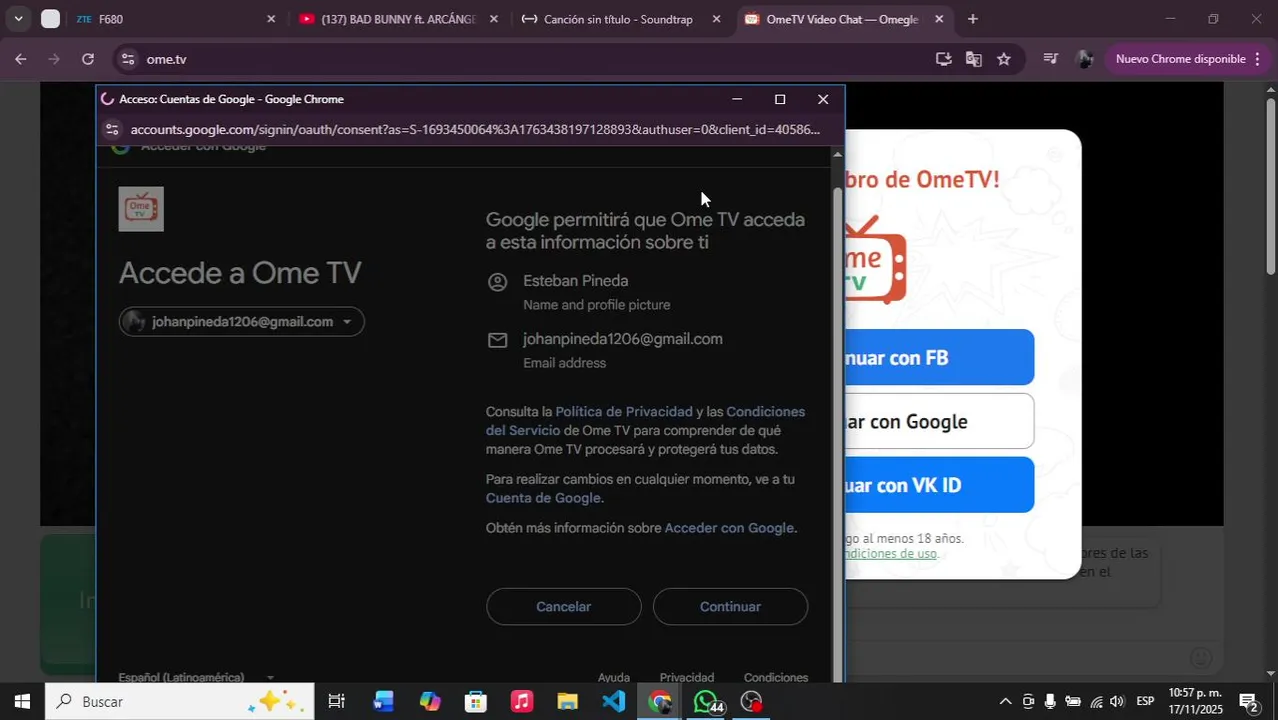Open Microsoft Word from taskbar
The width and height of the screenshot is (1278, 720).
pyautogui.click(x=383, y=702)
